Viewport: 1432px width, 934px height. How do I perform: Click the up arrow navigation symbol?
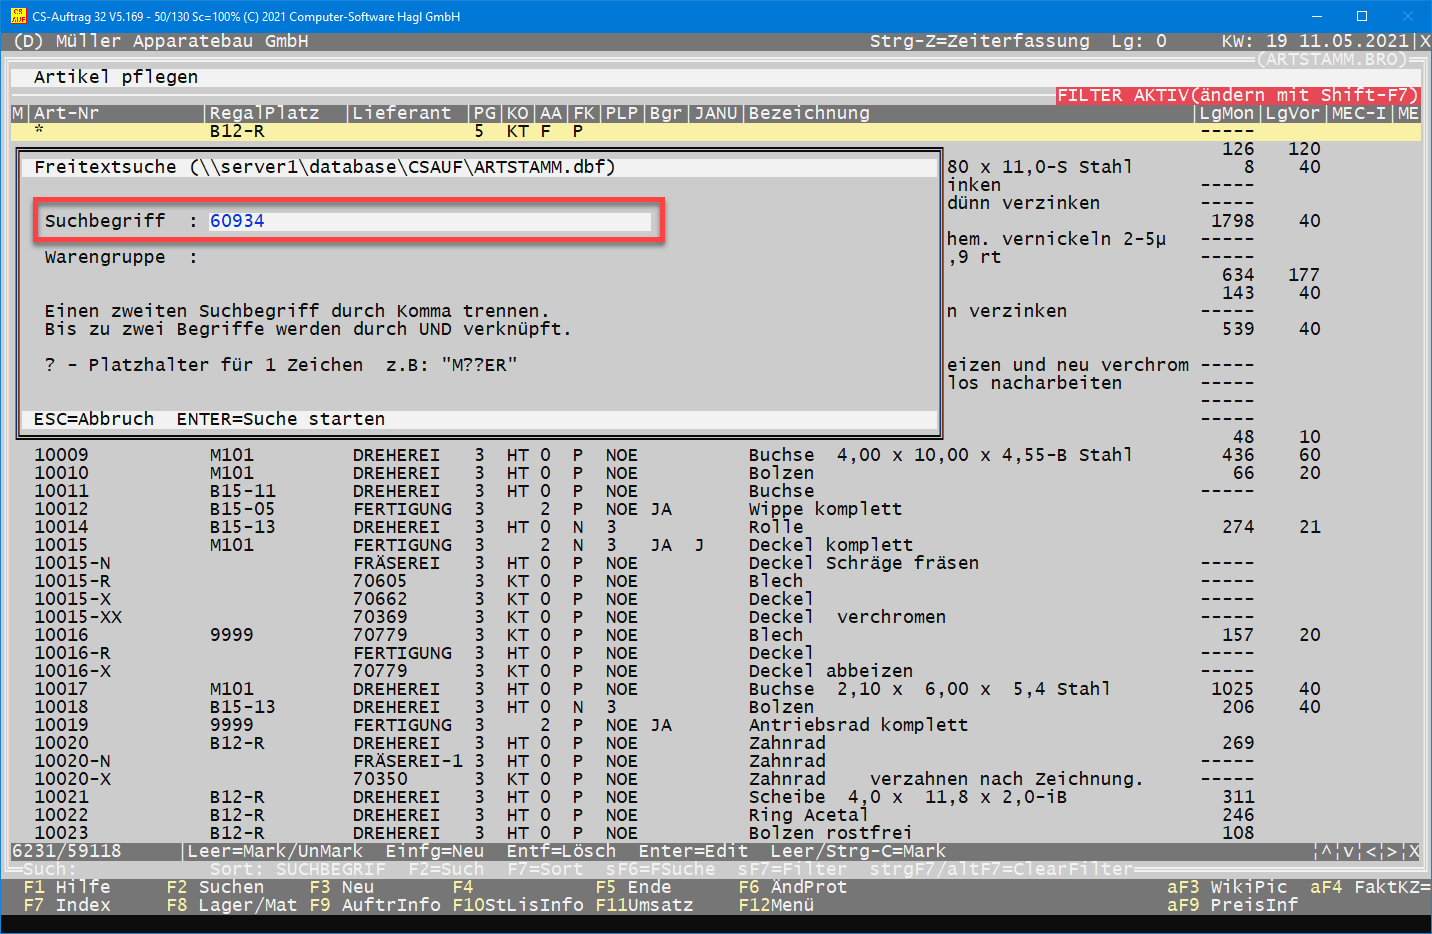click(1326, 851)
